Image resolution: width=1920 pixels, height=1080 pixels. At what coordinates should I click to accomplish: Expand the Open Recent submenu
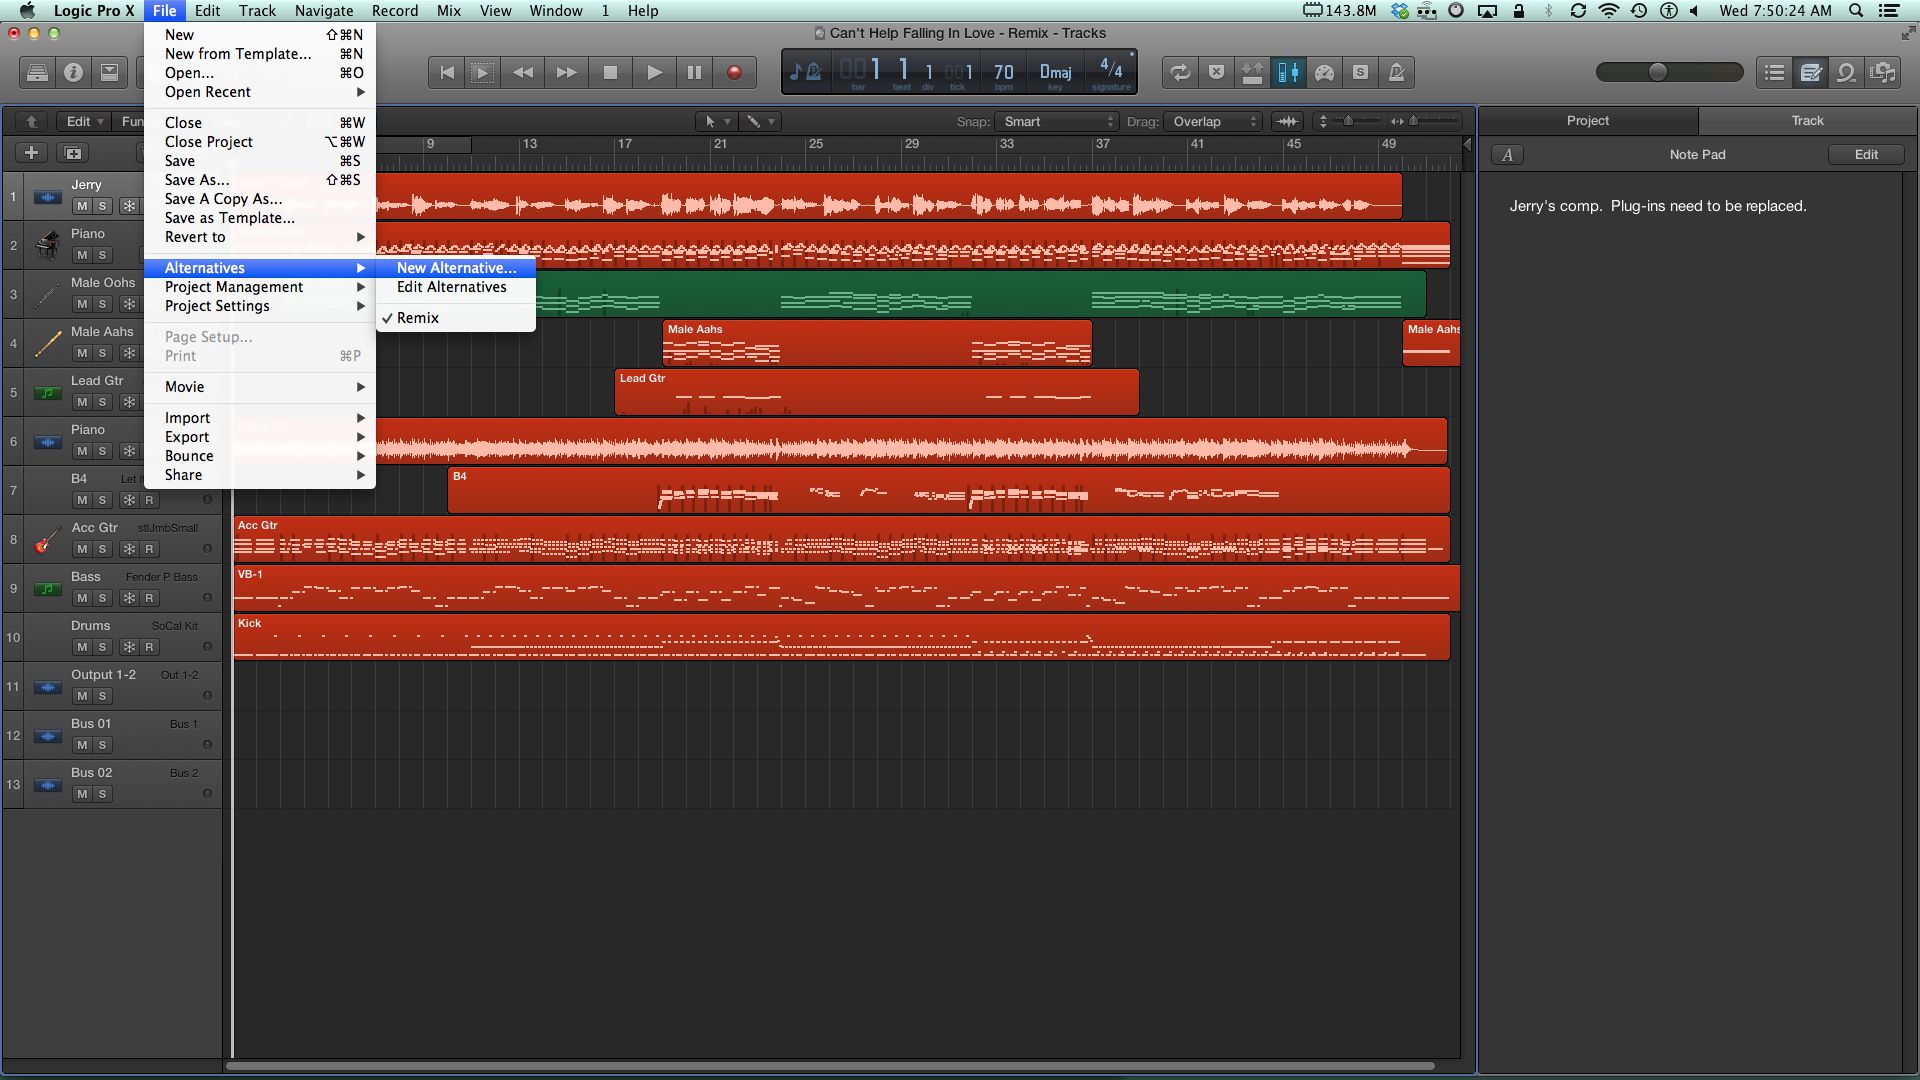click(x=260, y=92)
